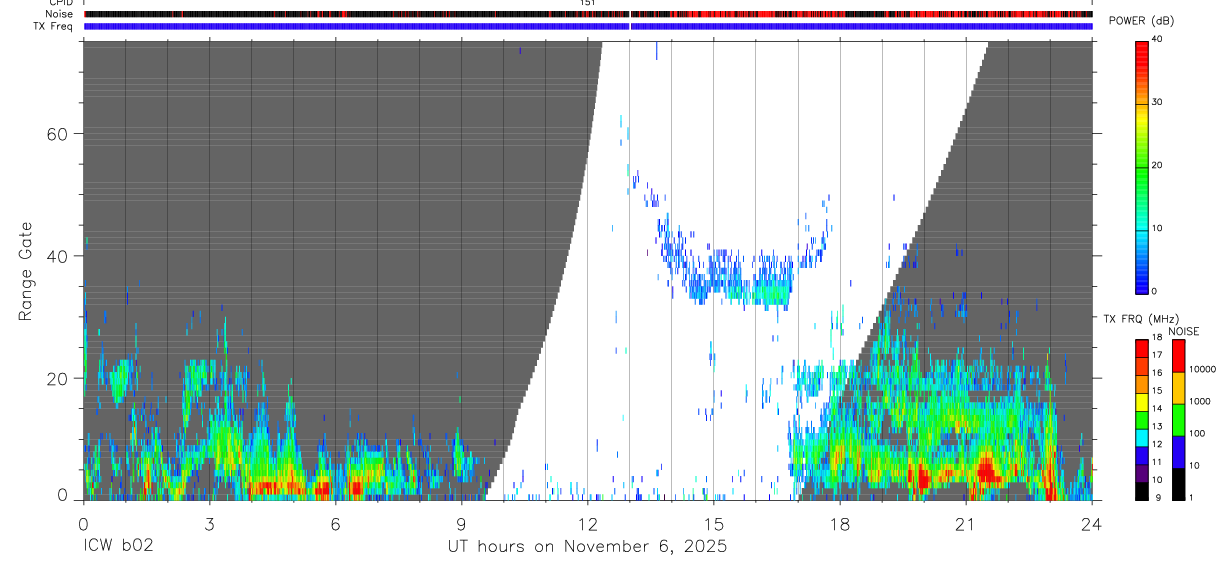Image resolution: width=1228 pixels, height=567 pixels.
Task: Click the 12 hour tick on time axis
Action: click(587, 523)
